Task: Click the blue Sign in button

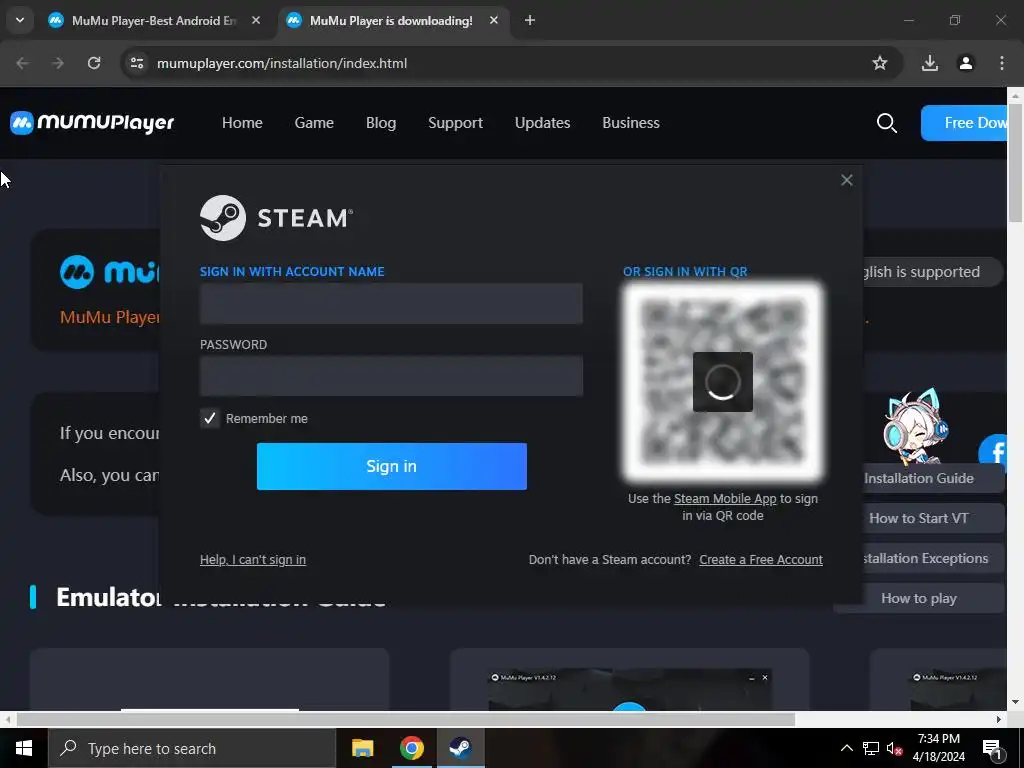Action: point(392,466)
